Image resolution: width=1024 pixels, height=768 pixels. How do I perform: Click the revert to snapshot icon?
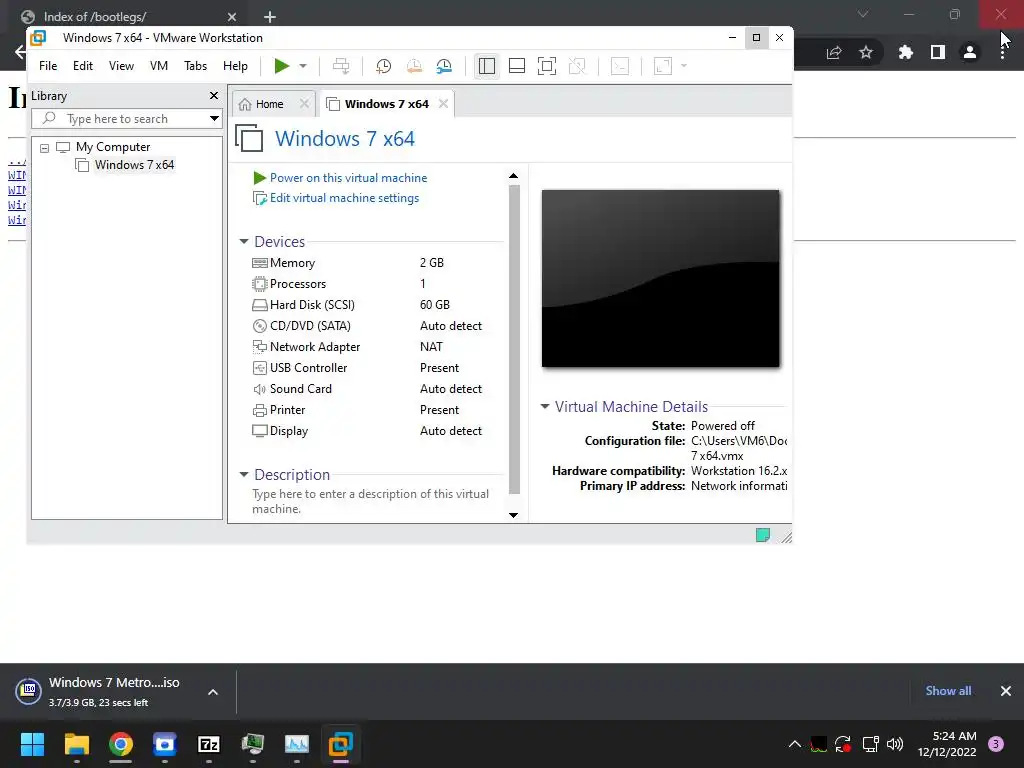click(414, 66)
